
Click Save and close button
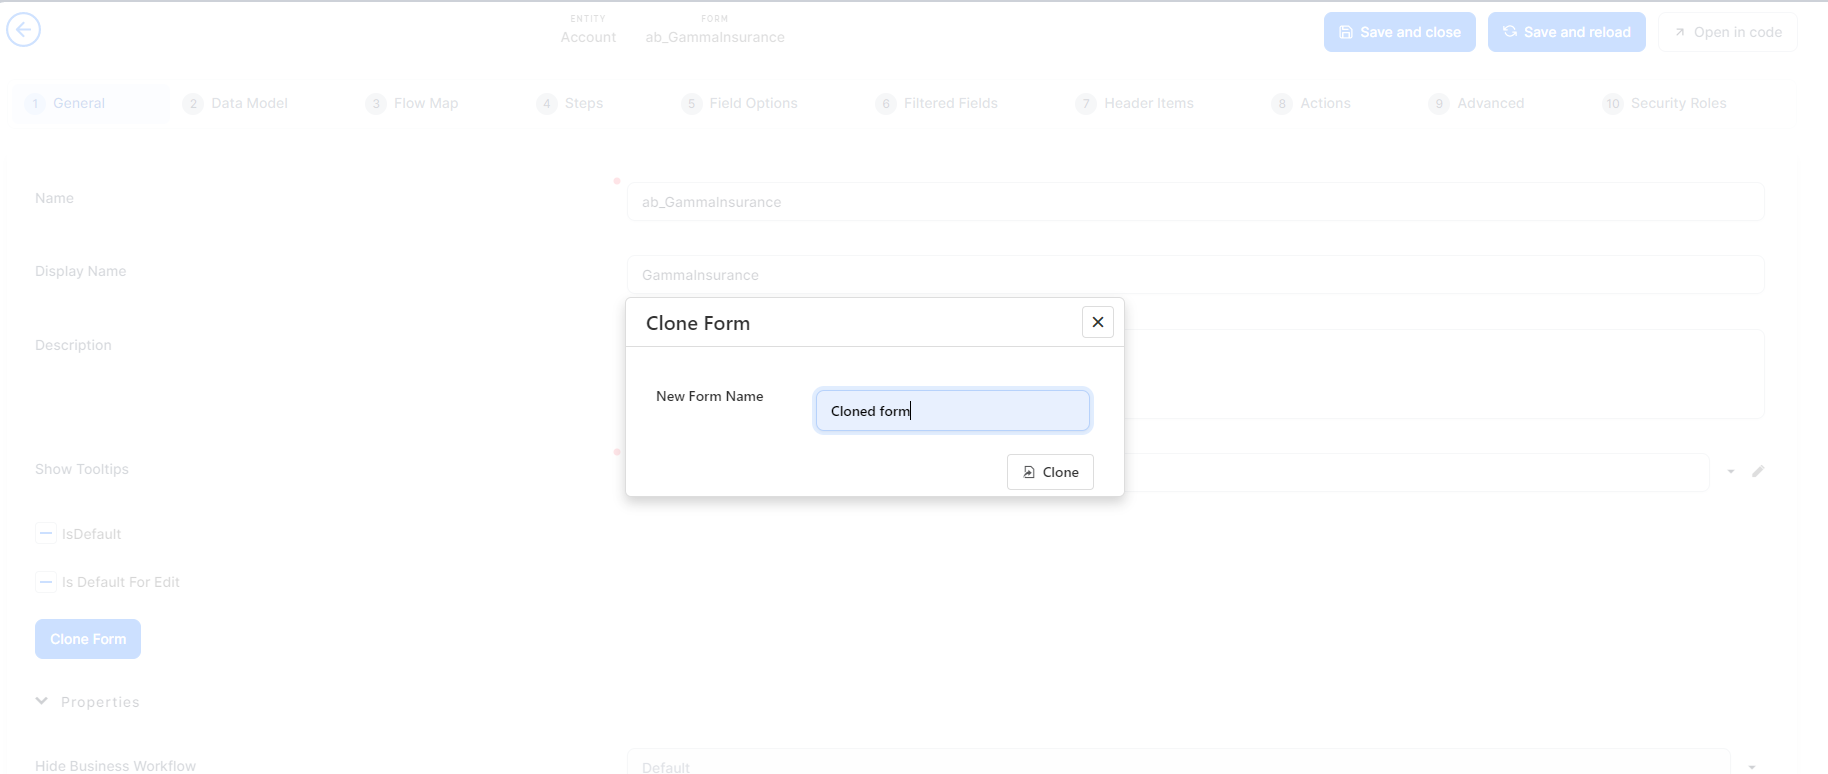(x=1399, y=32)
